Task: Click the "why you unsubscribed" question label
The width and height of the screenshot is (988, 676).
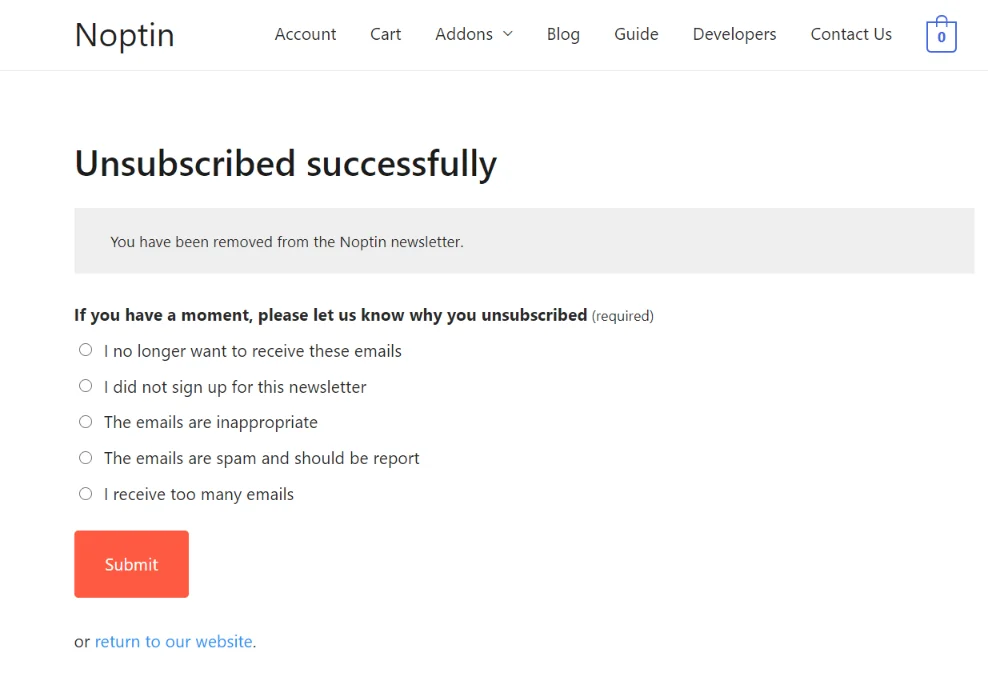Action: tap(331, 315)
